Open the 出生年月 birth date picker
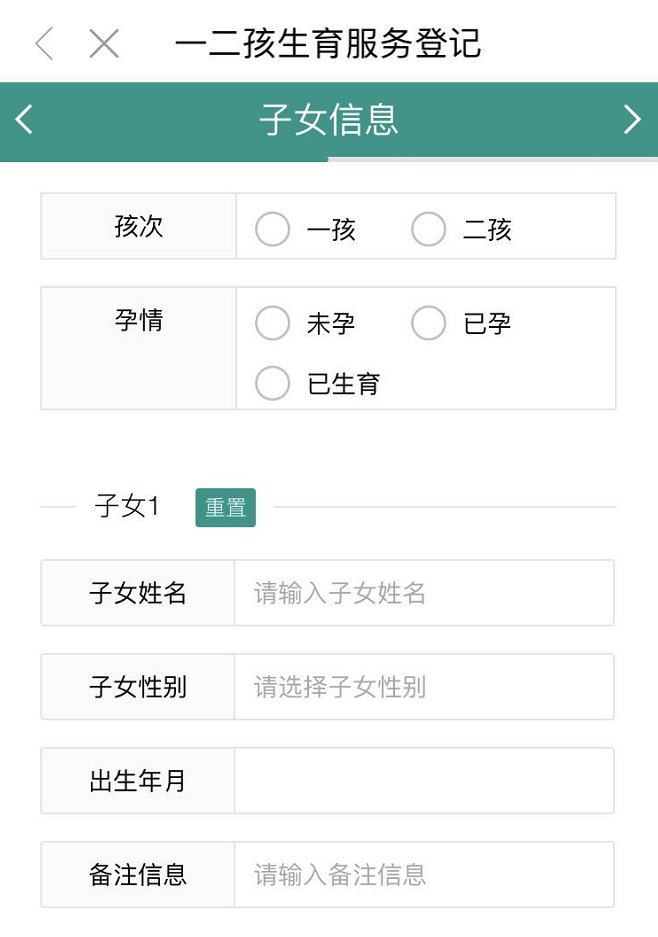 (x=423, y=781)
